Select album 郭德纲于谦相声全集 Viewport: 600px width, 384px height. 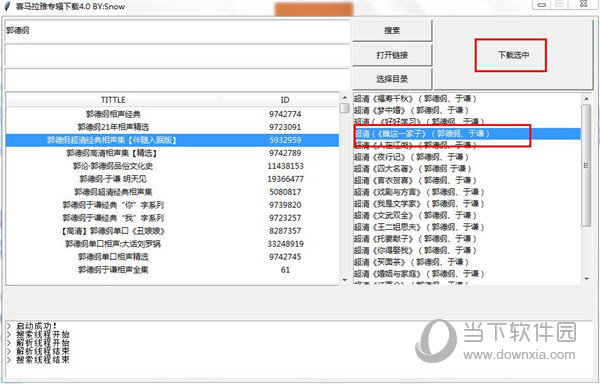point(172,270)
